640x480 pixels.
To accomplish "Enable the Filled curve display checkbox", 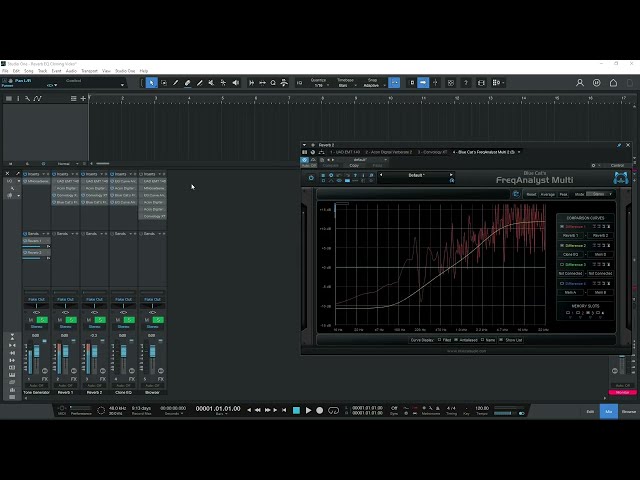I will pyautogui.click(x=440, y=340).
